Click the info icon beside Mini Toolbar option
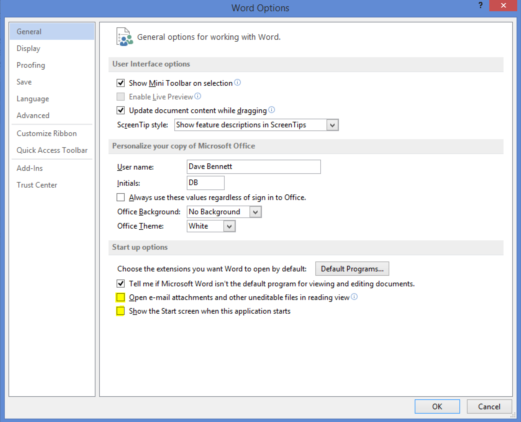521x422 pixels. point(237,82)
